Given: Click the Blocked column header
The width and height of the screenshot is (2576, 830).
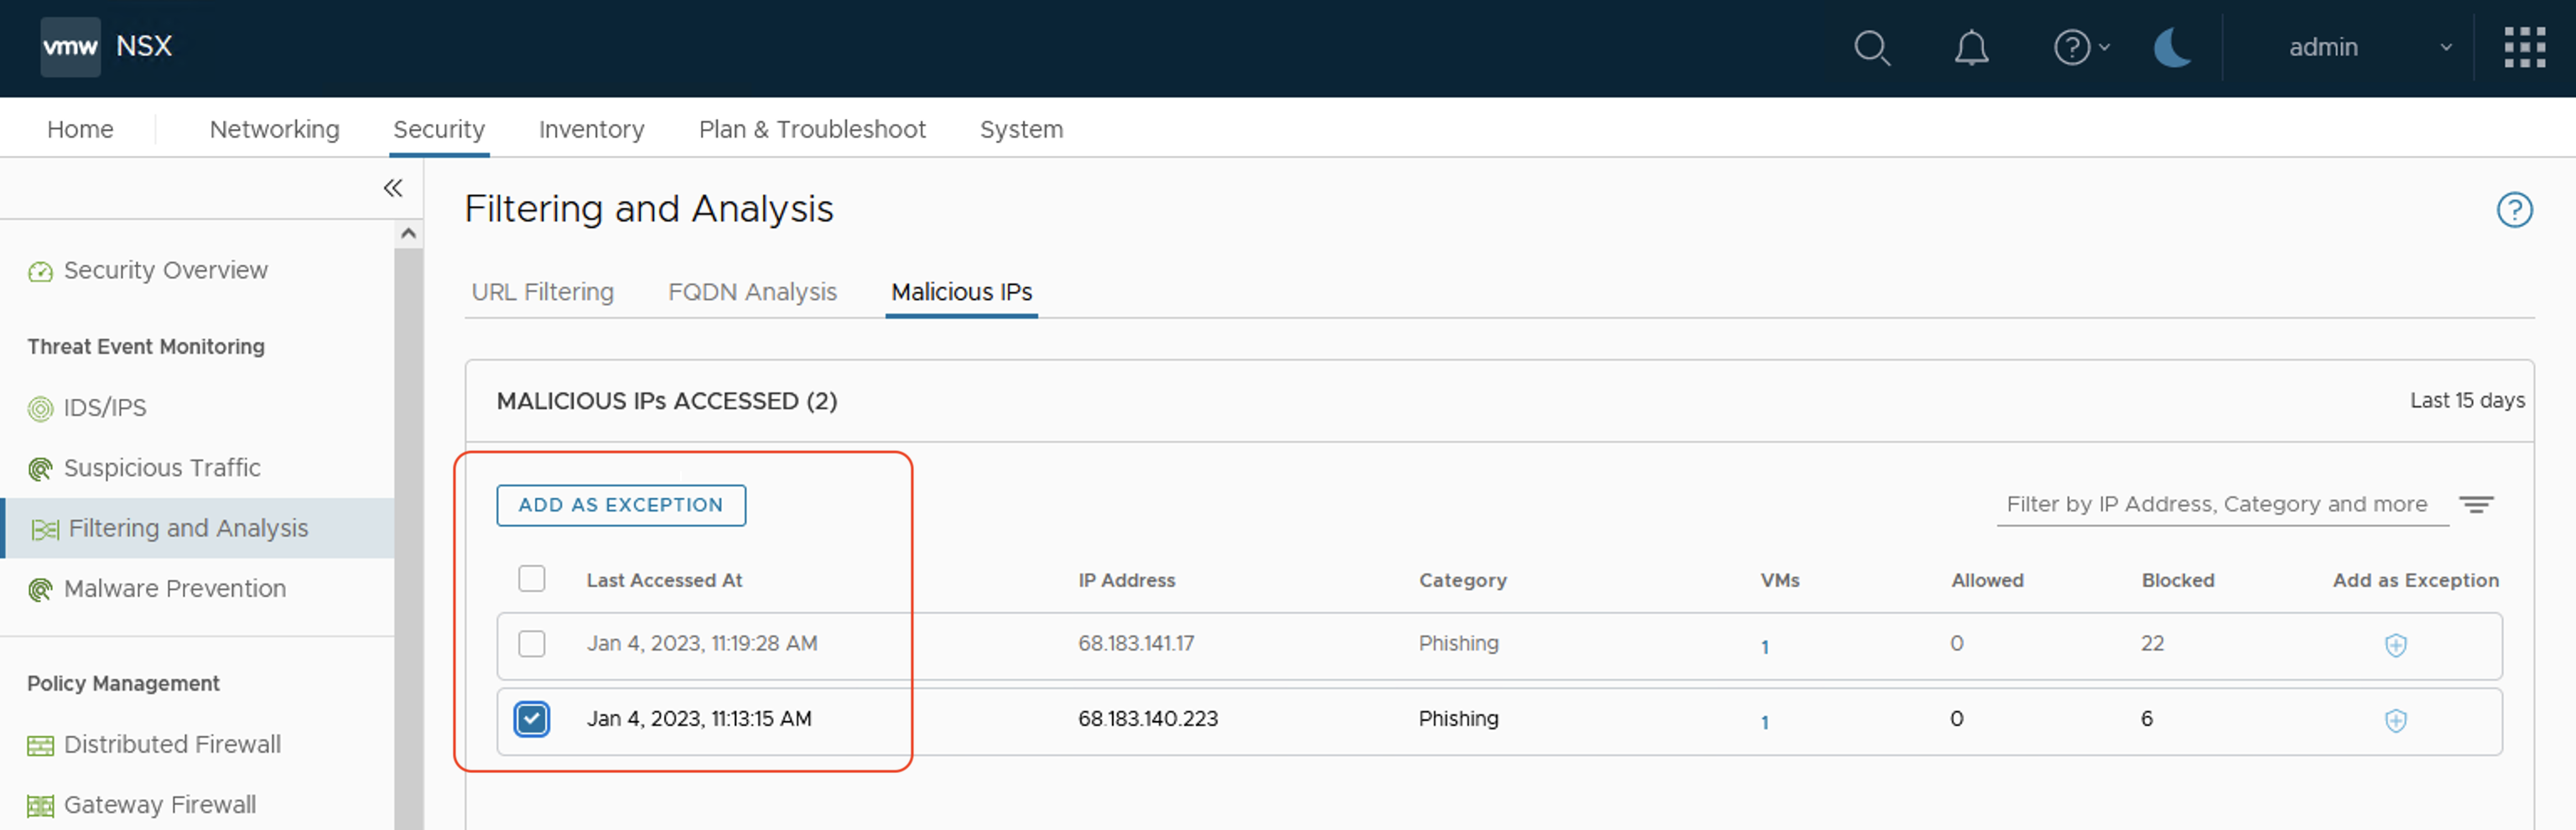Looking at the screenshot, I should 2177,580.
